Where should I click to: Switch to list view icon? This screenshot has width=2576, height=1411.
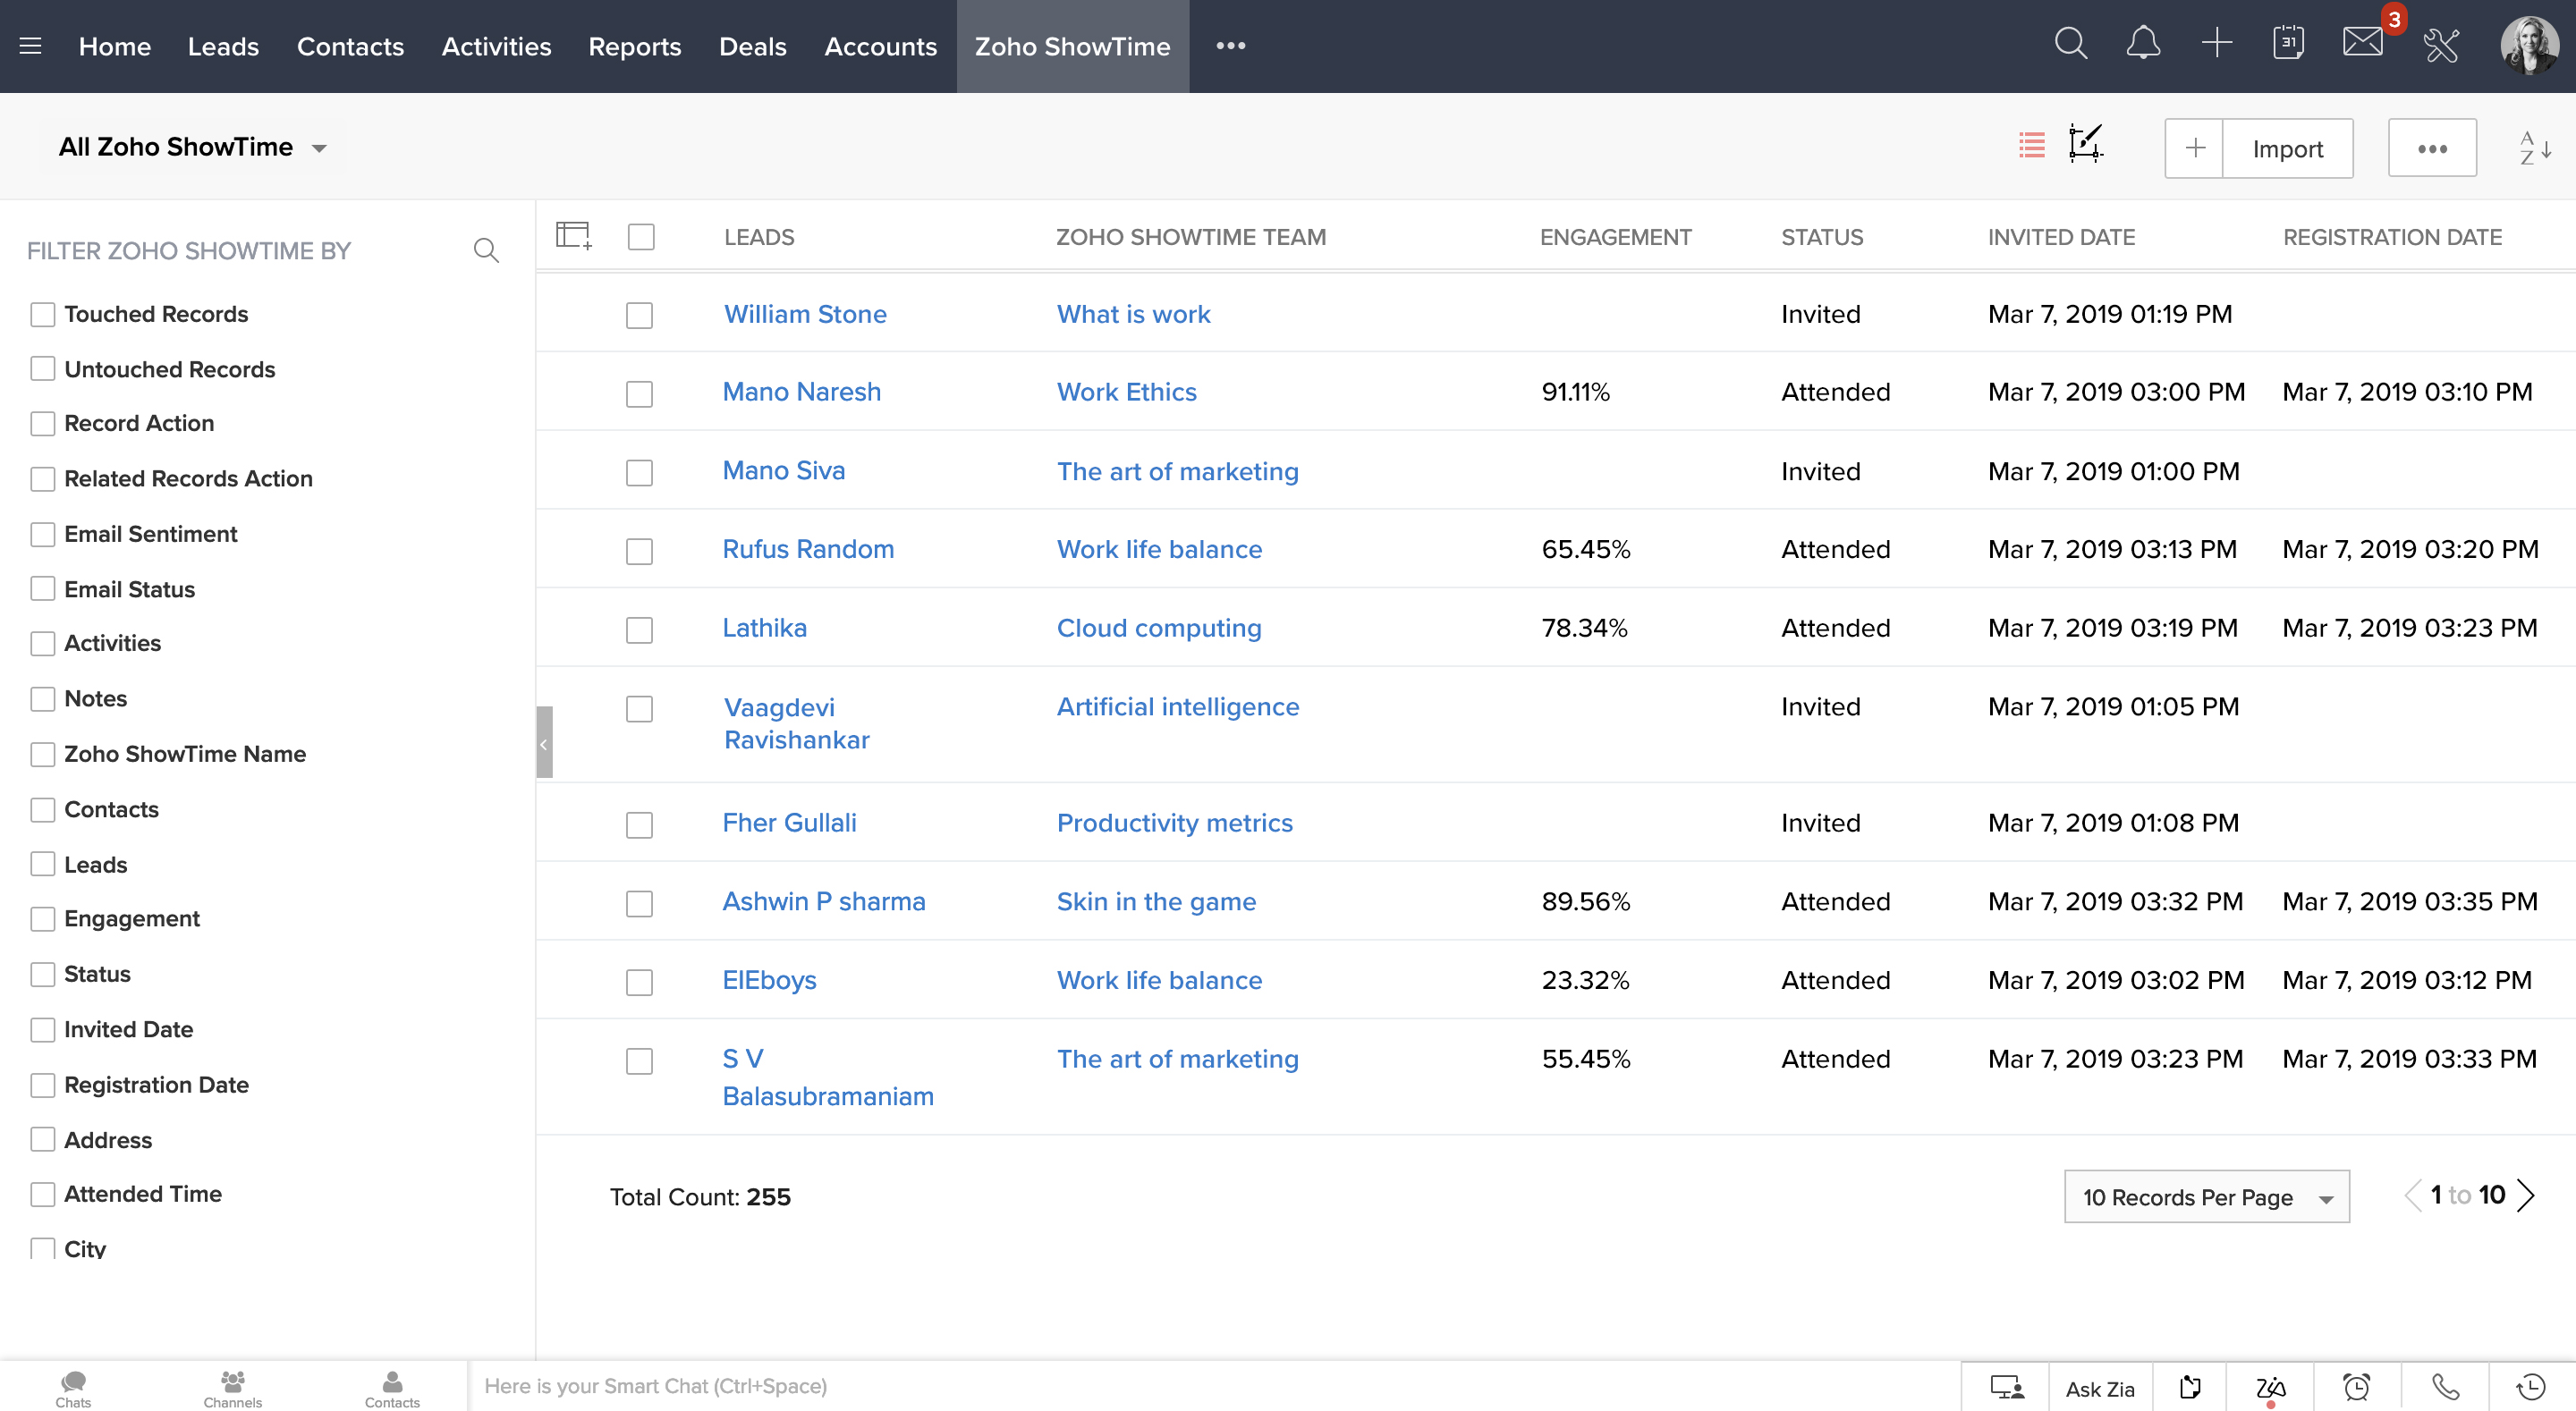[2031, 147]
